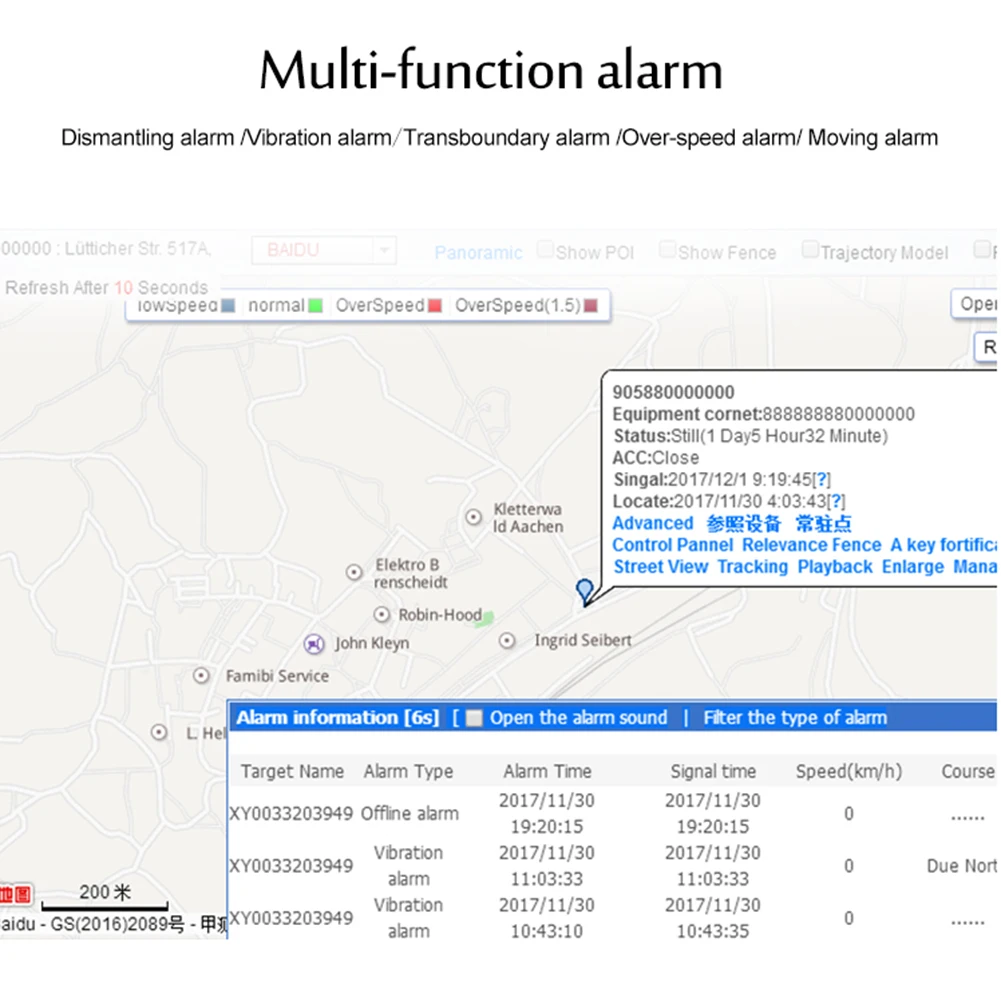Enable the Show POI checkbox
Screen dimensions: 1001x1001
click(545, 250)
